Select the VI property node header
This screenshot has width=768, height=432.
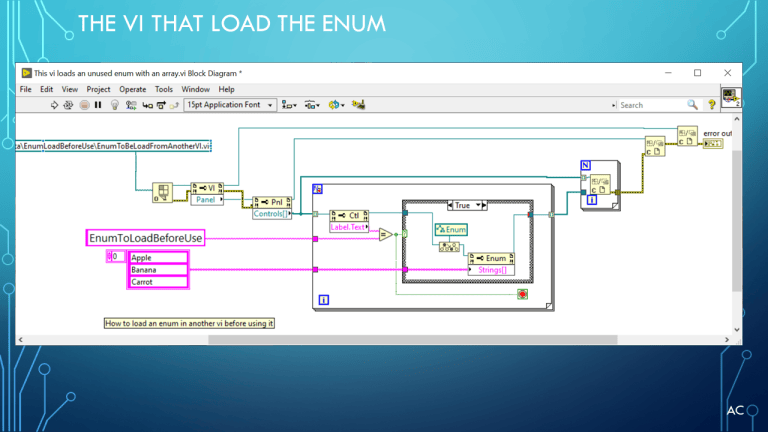tap(207, 188)
